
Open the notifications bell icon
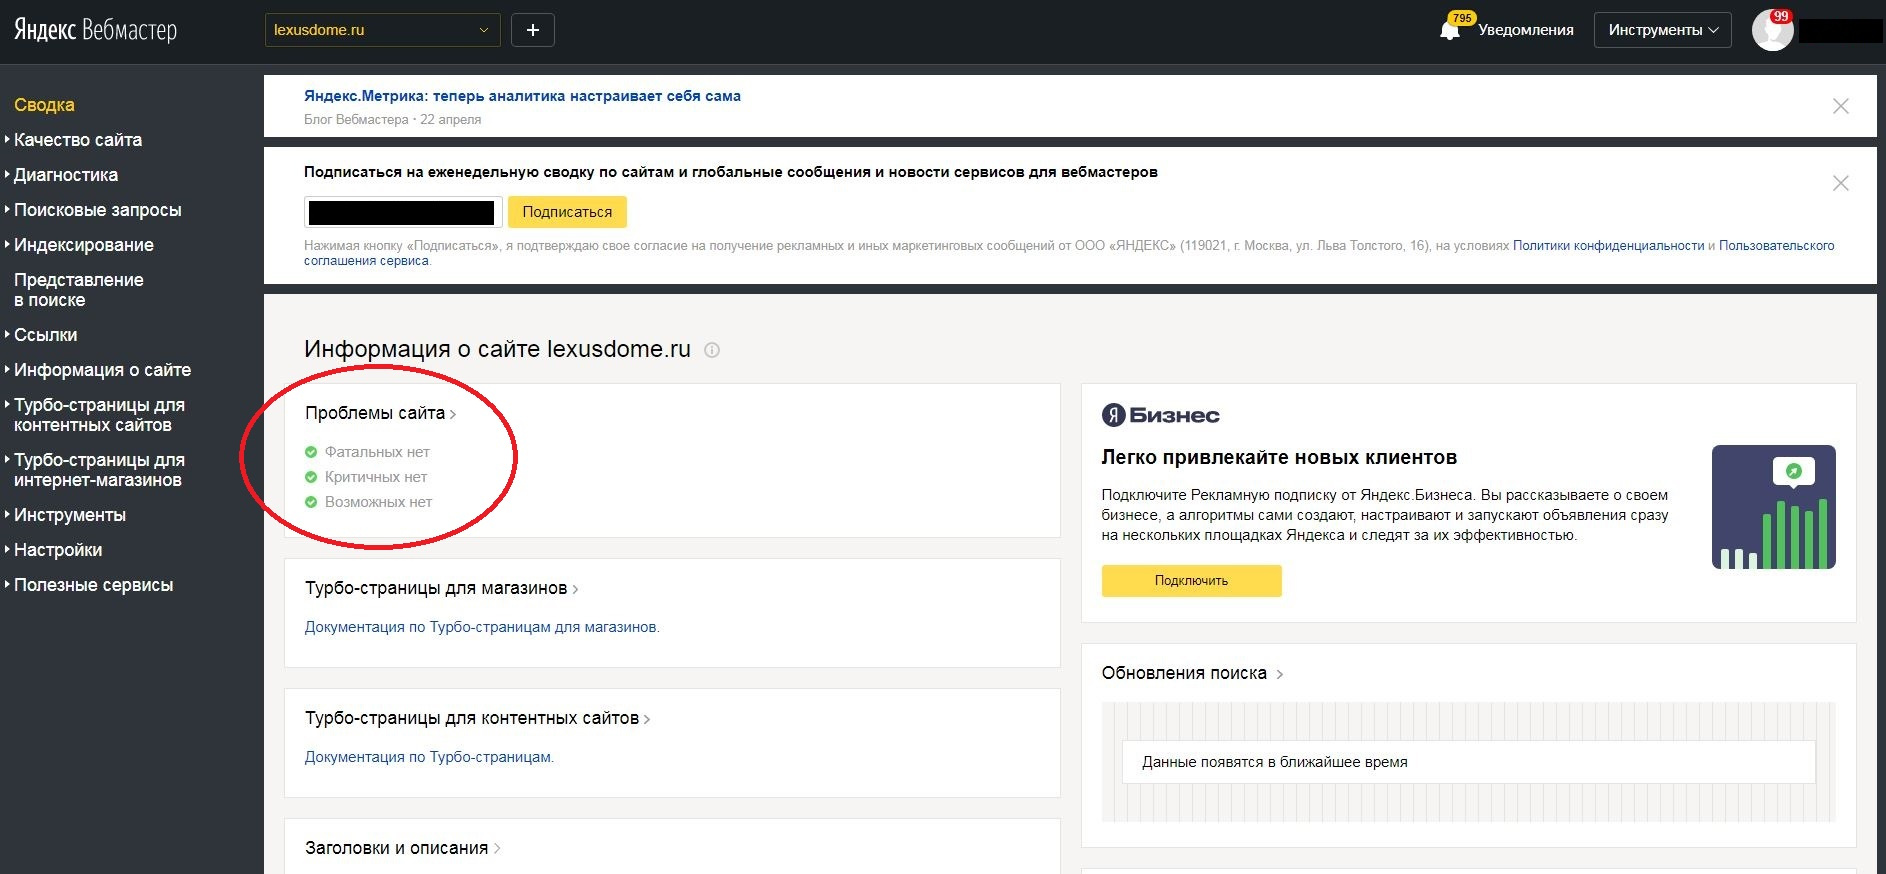tap(1449, 30)
